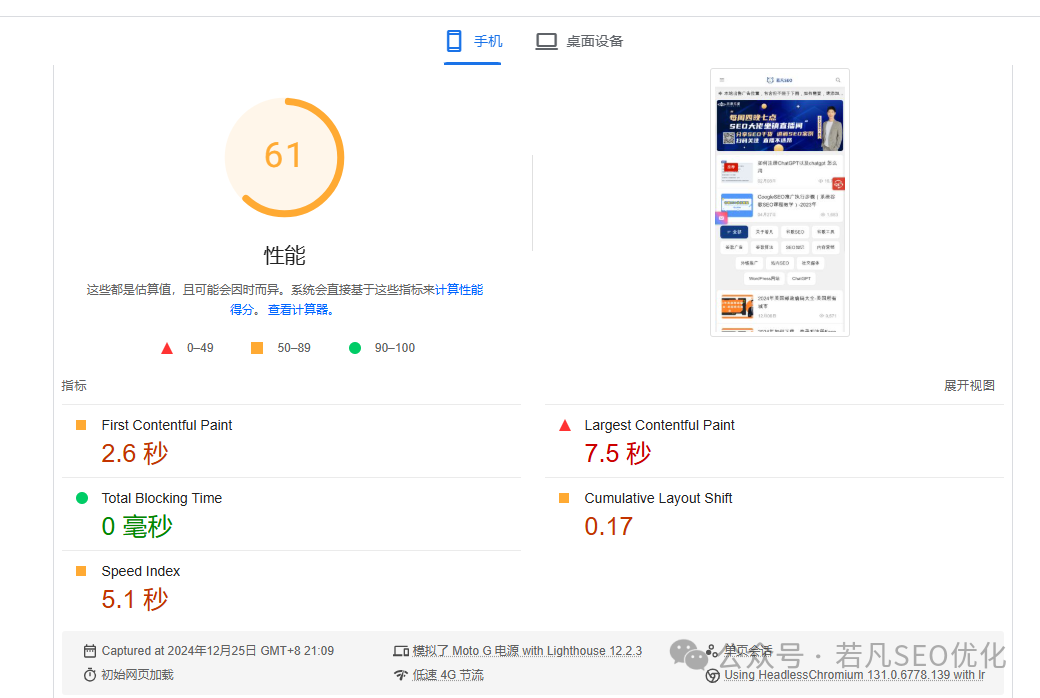The height and width of the screenshot is (698, 1040).
Task: Click the orange square 50–89 legend icon
Action: (x=257, y=348)
